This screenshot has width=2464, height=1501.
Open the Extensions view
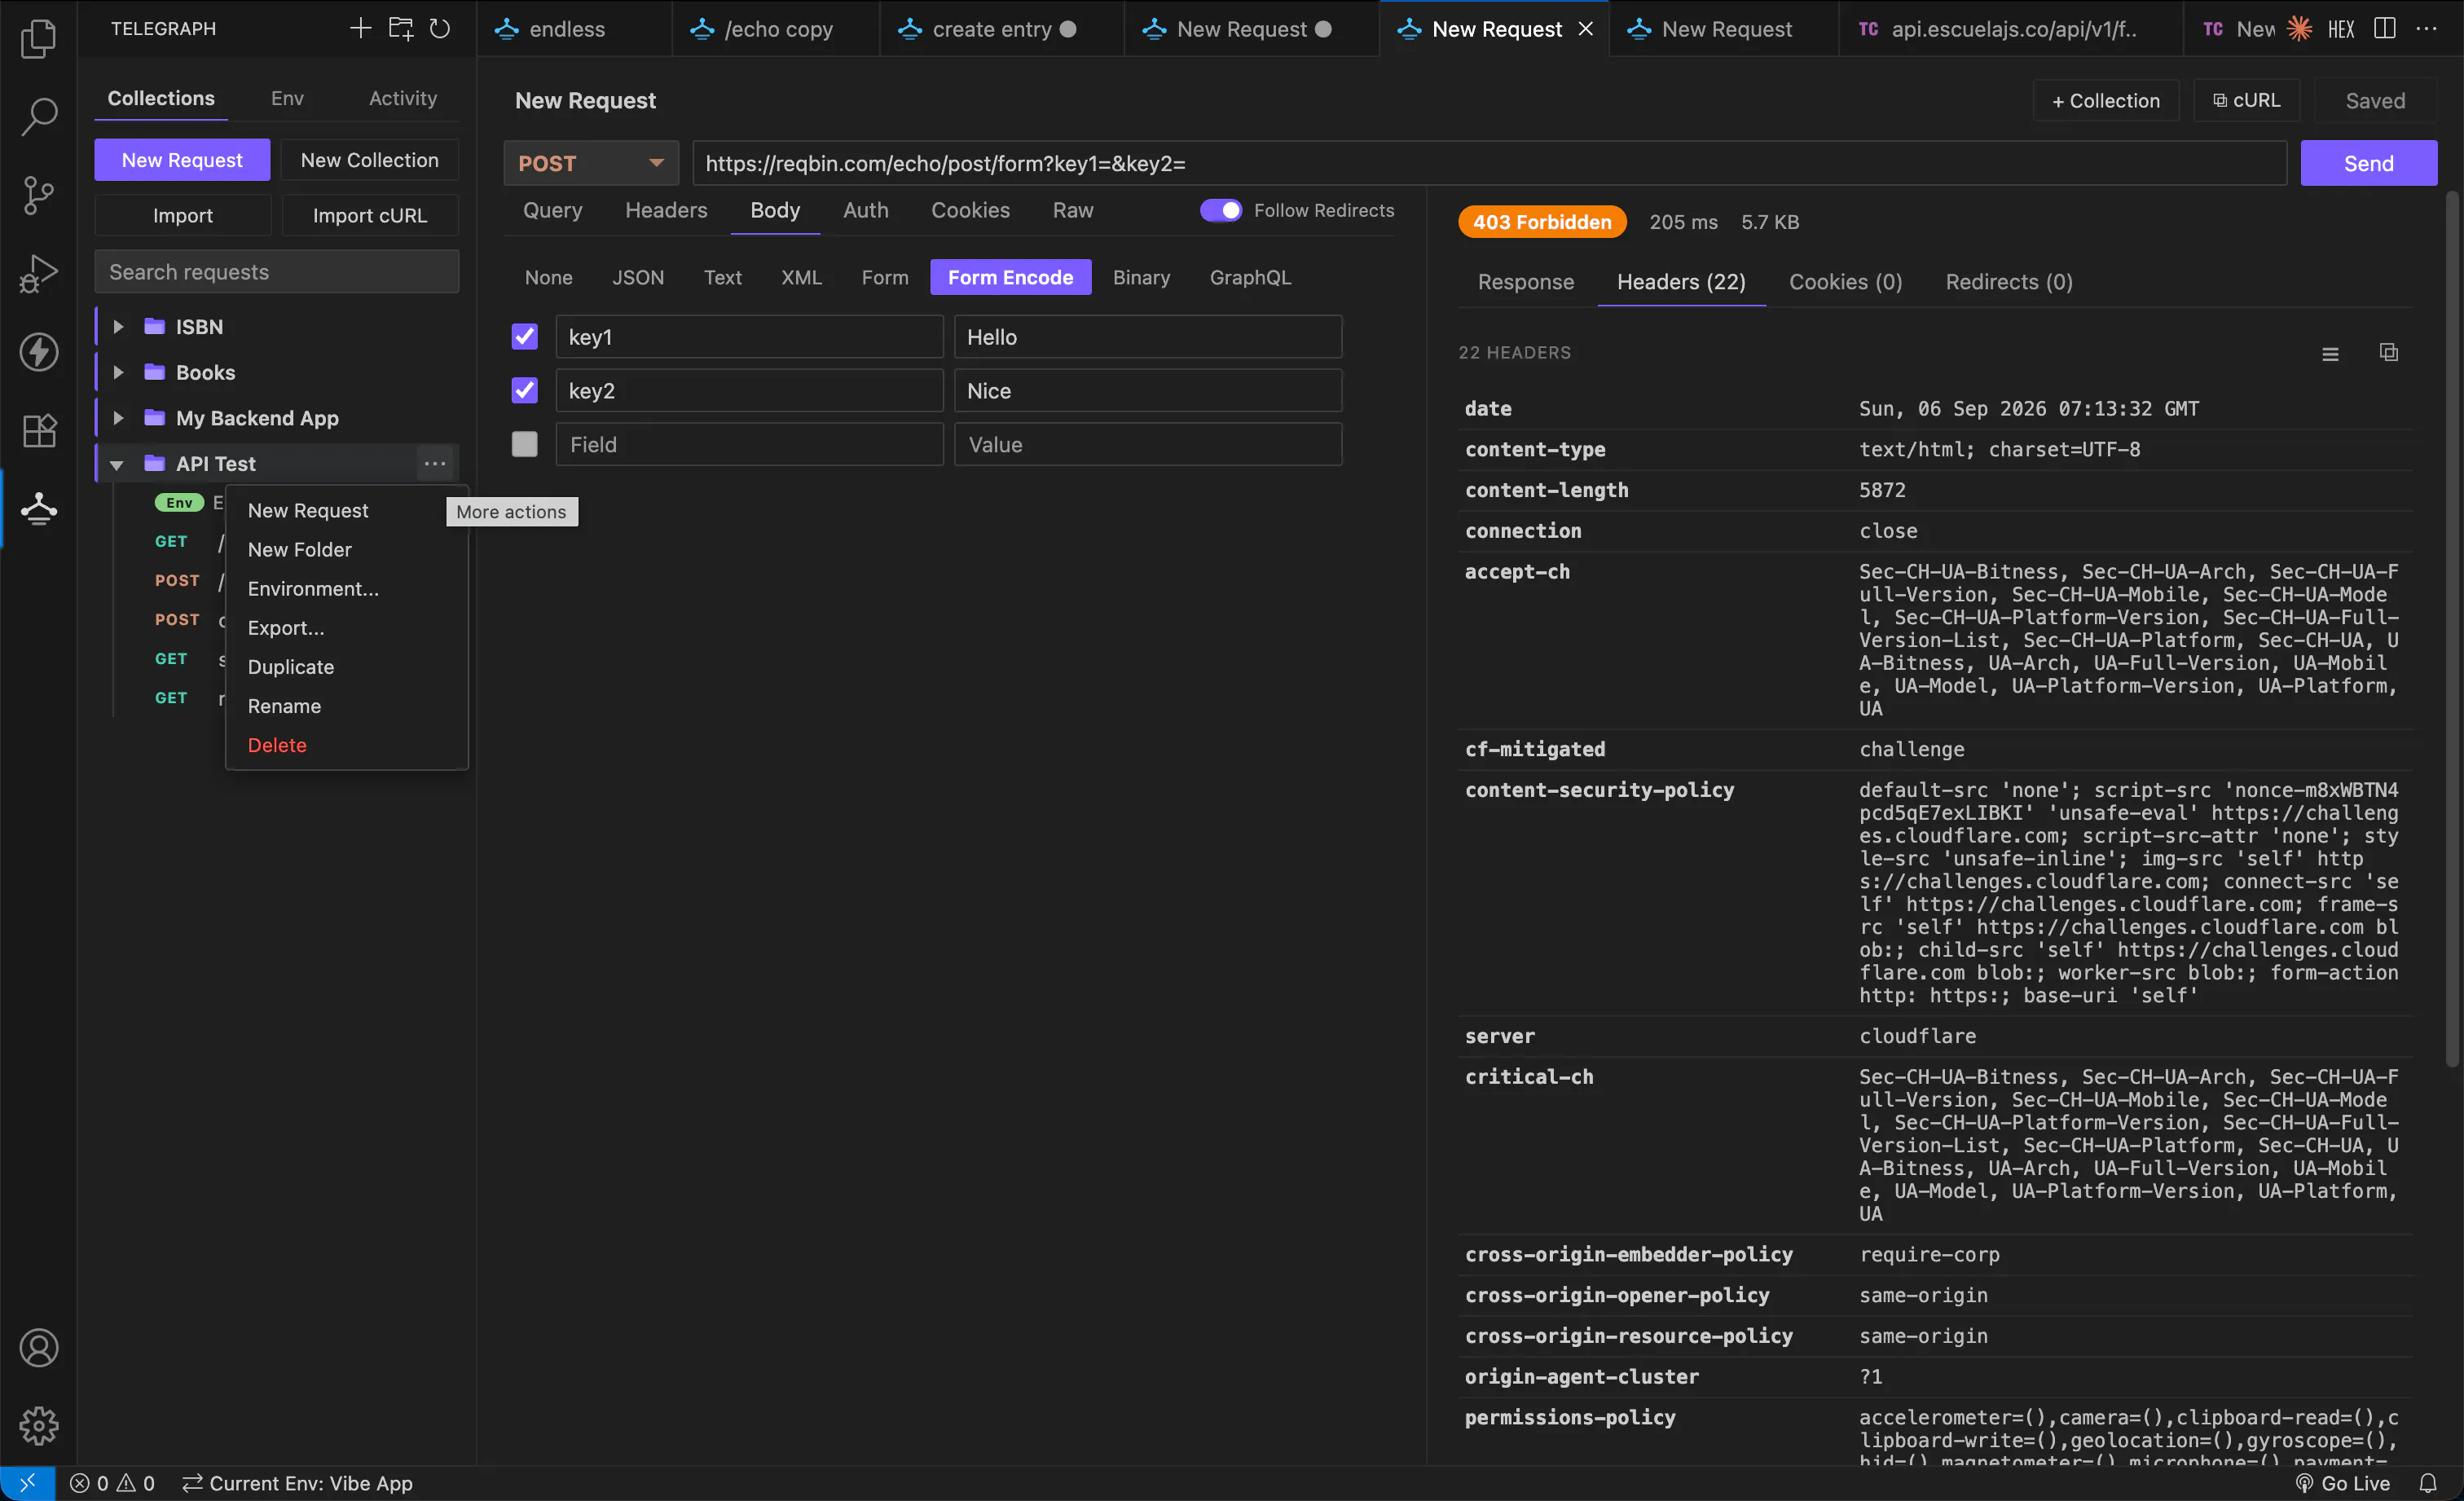pos(38,430)
